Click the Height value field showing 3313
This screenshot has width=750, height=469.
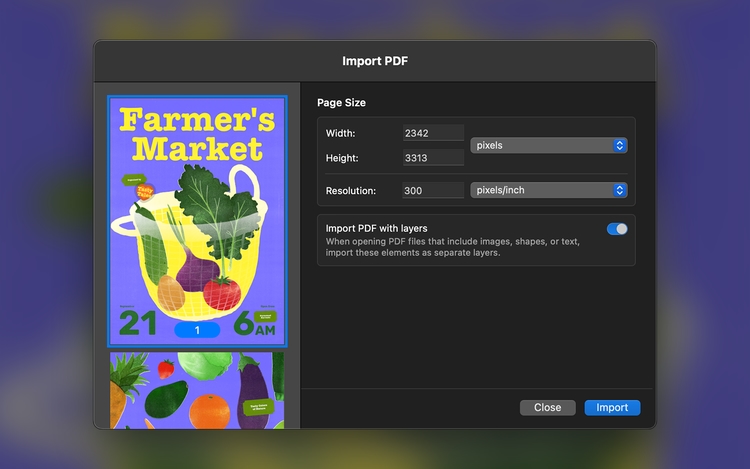coord(432,158)
